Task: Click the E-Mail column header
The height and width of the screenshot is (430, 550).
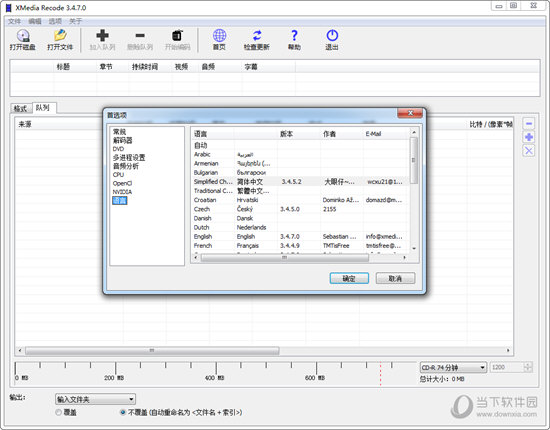Action: (x=386, y=134)
